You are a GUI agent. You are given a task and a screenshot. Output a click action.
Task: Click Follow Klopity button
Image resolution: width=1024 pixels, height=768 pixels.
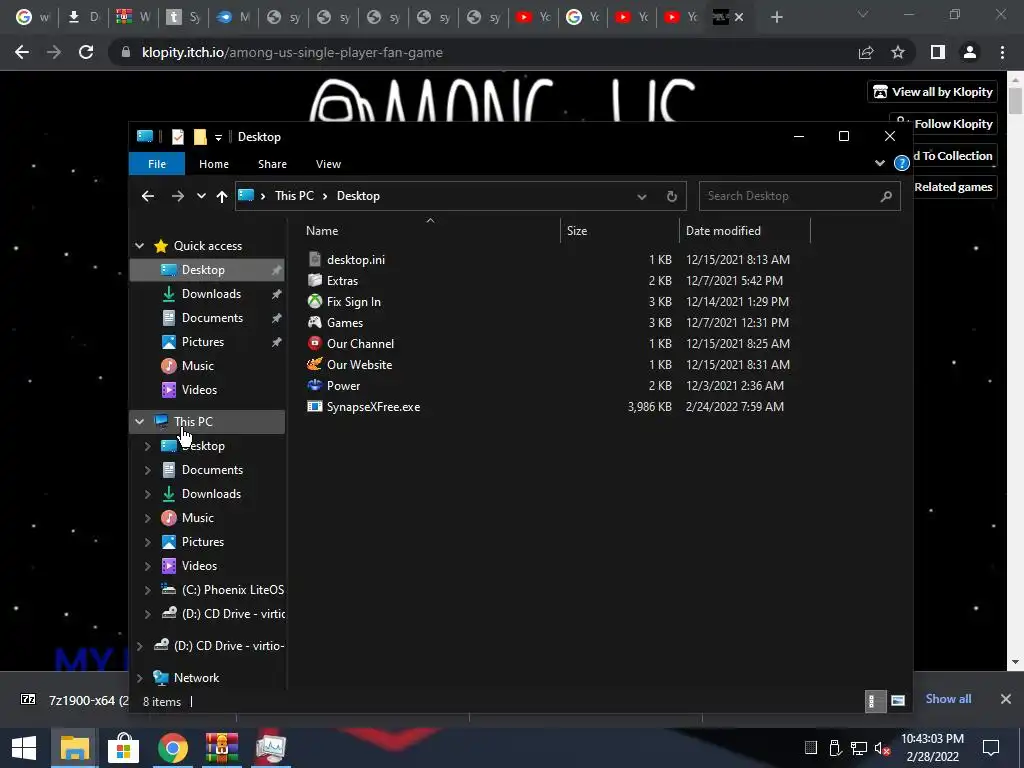[x=943, y=123]
